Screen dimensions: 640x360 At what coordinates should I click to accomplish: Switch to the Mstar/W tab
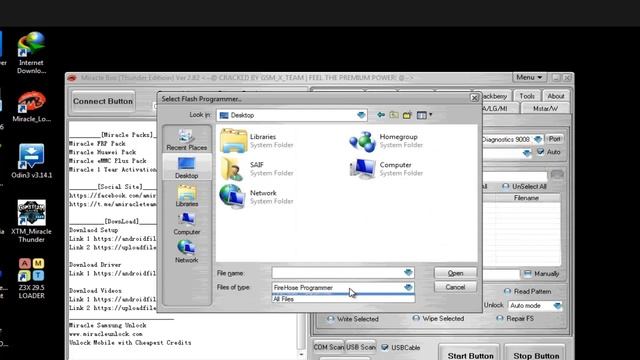coord(545,109)
